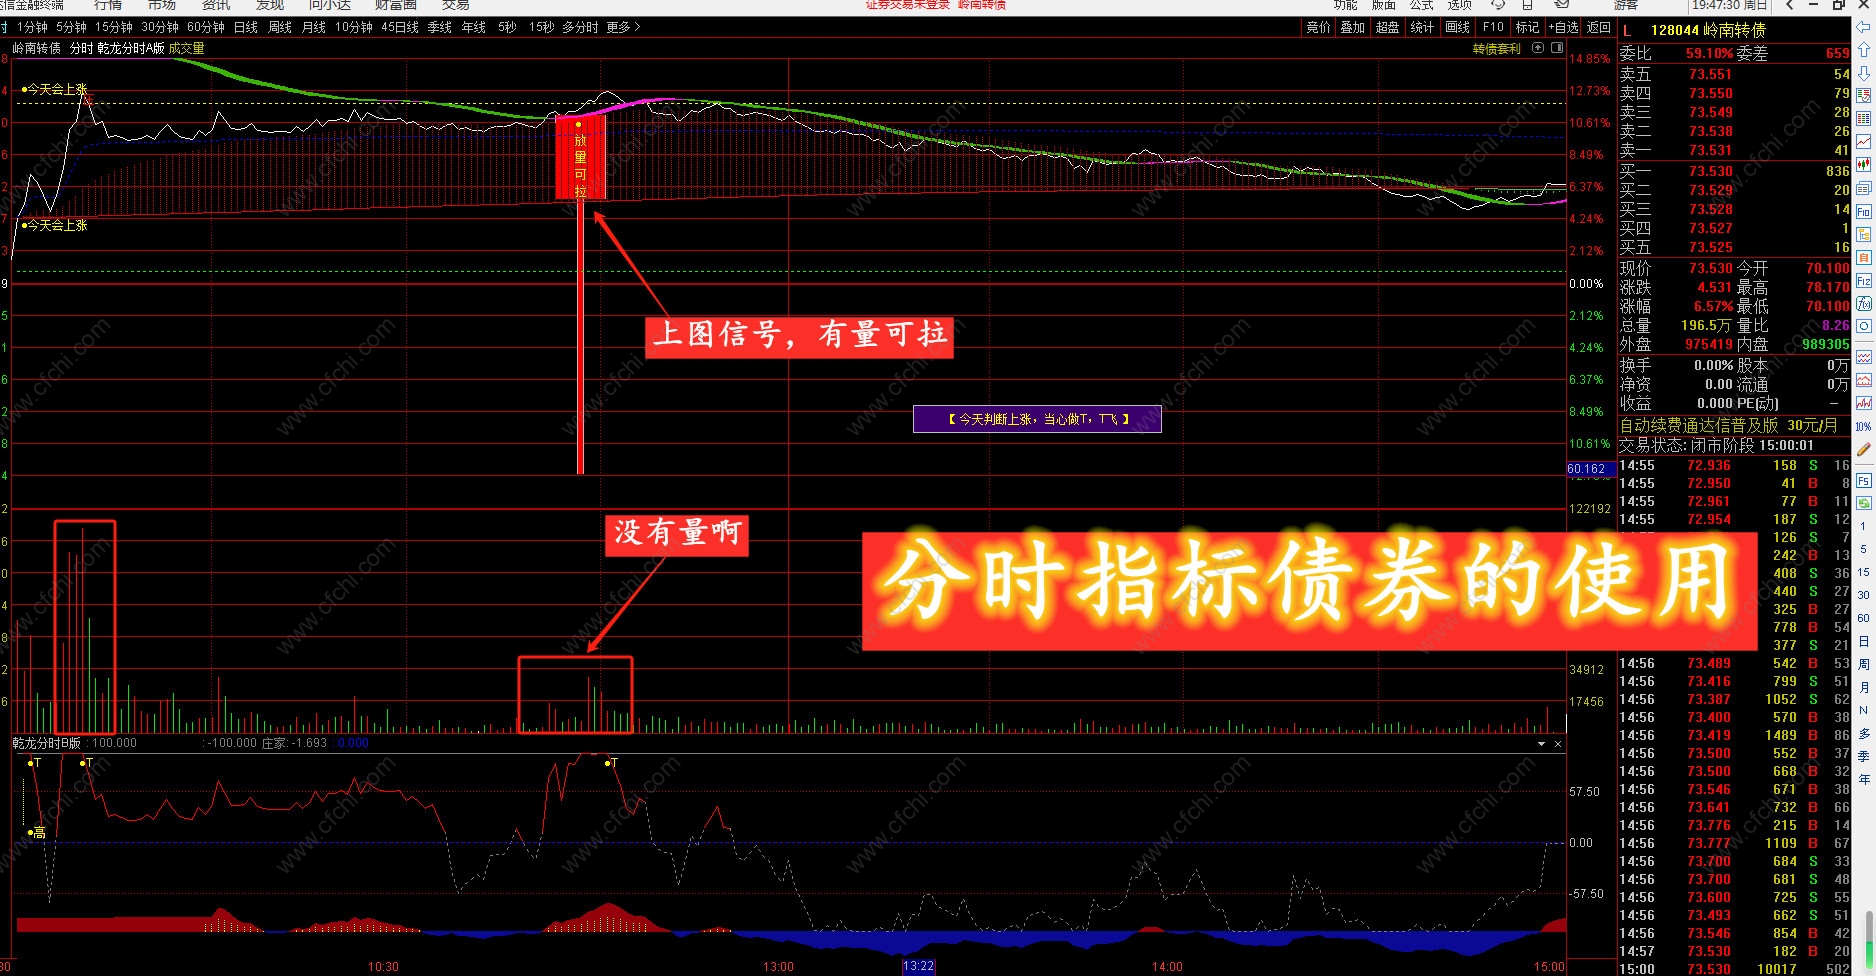Switch to the 1分钟 period tab
The width and height of the screenshot is (1876, 976).
[x=32, y=27]
